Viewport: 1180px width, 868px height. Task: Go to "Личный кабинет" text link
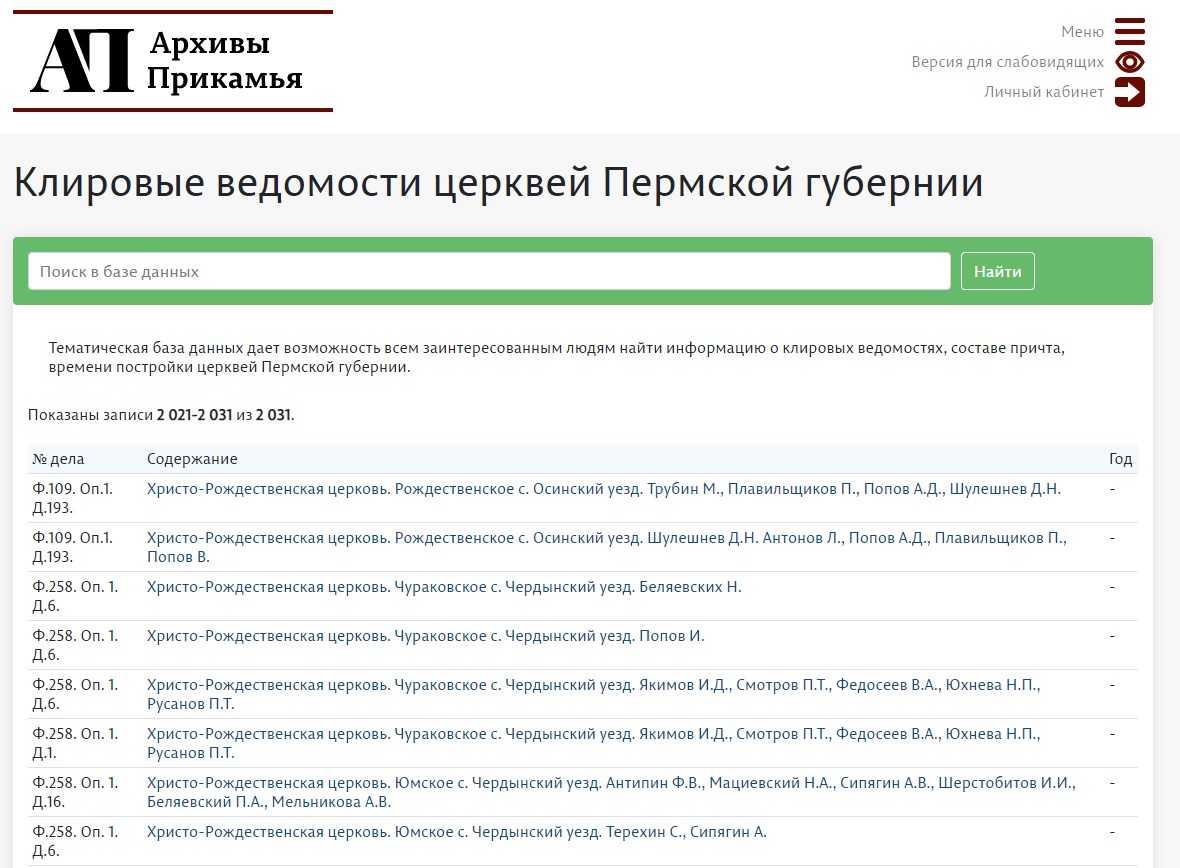coord(1044,92)
